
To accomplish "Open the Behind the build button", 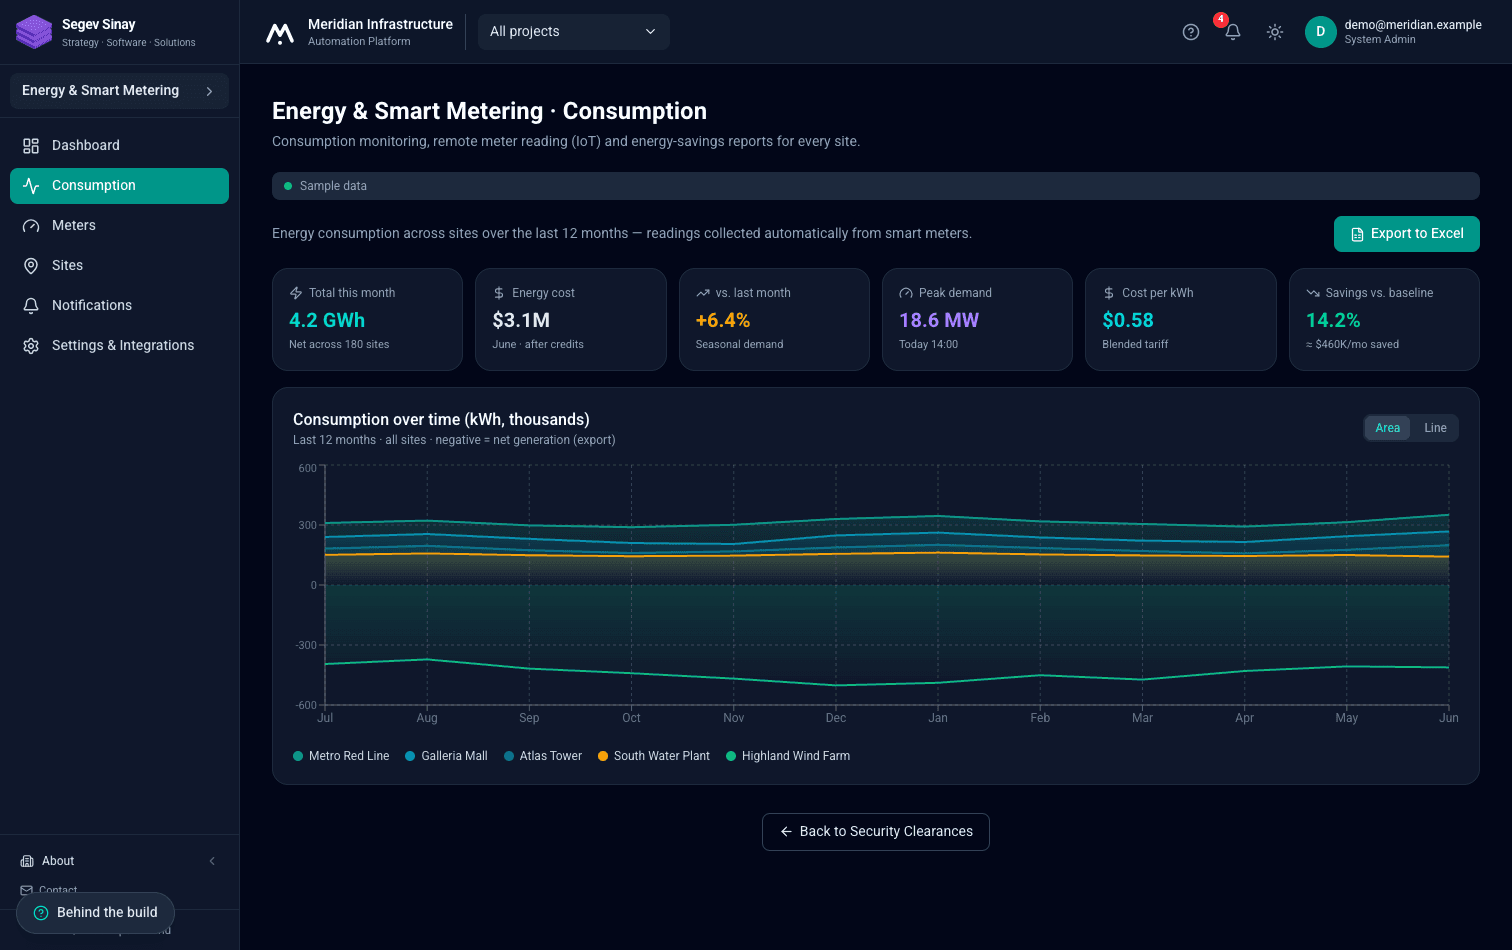I will coord(95,913).
